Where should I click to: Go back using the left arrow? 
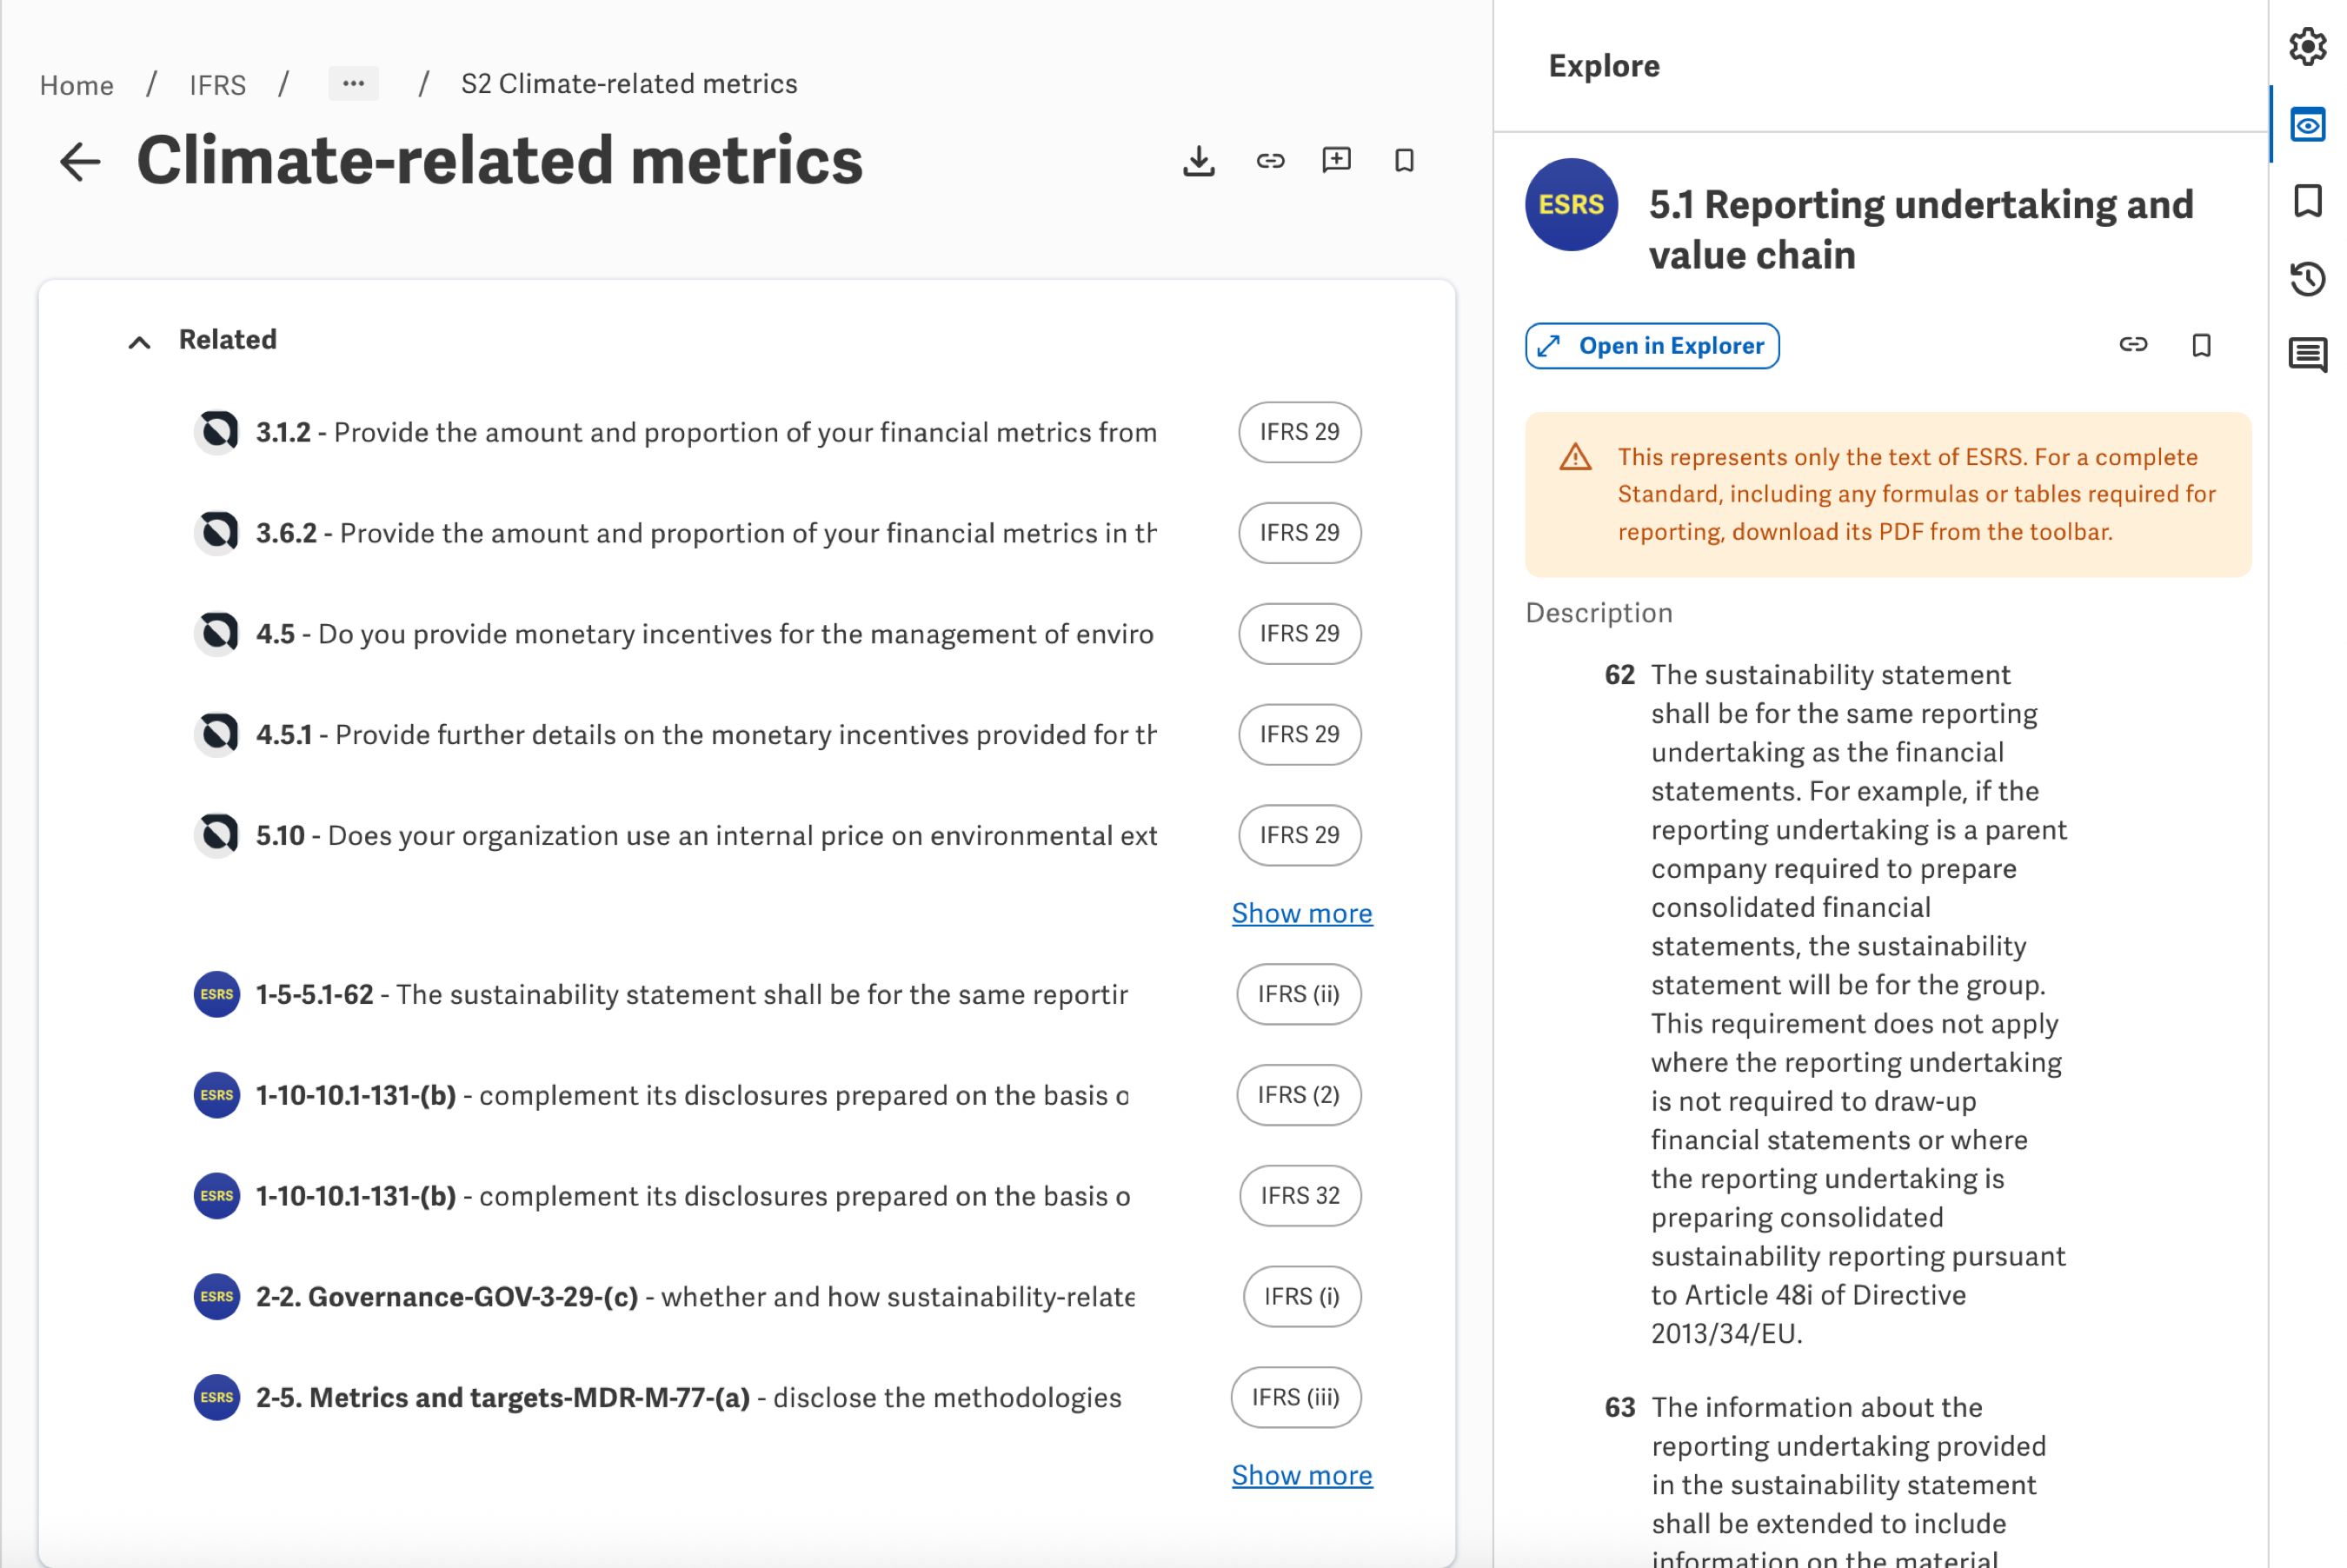[80, 161]
